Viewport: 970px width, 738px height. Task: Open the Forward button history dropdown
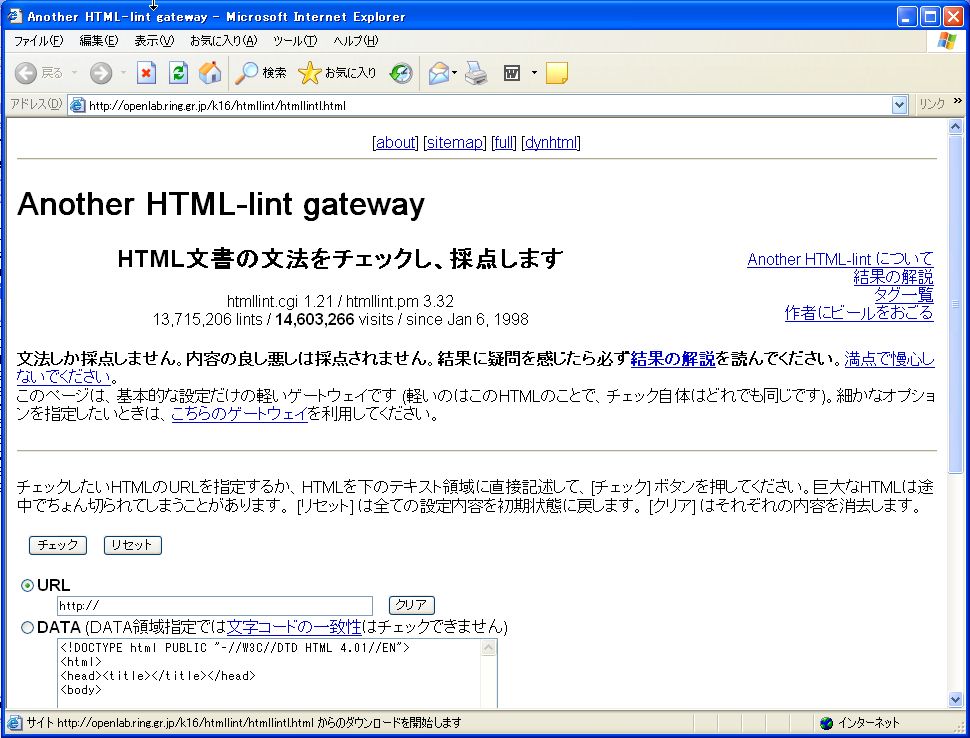click(x=122, y=73)
